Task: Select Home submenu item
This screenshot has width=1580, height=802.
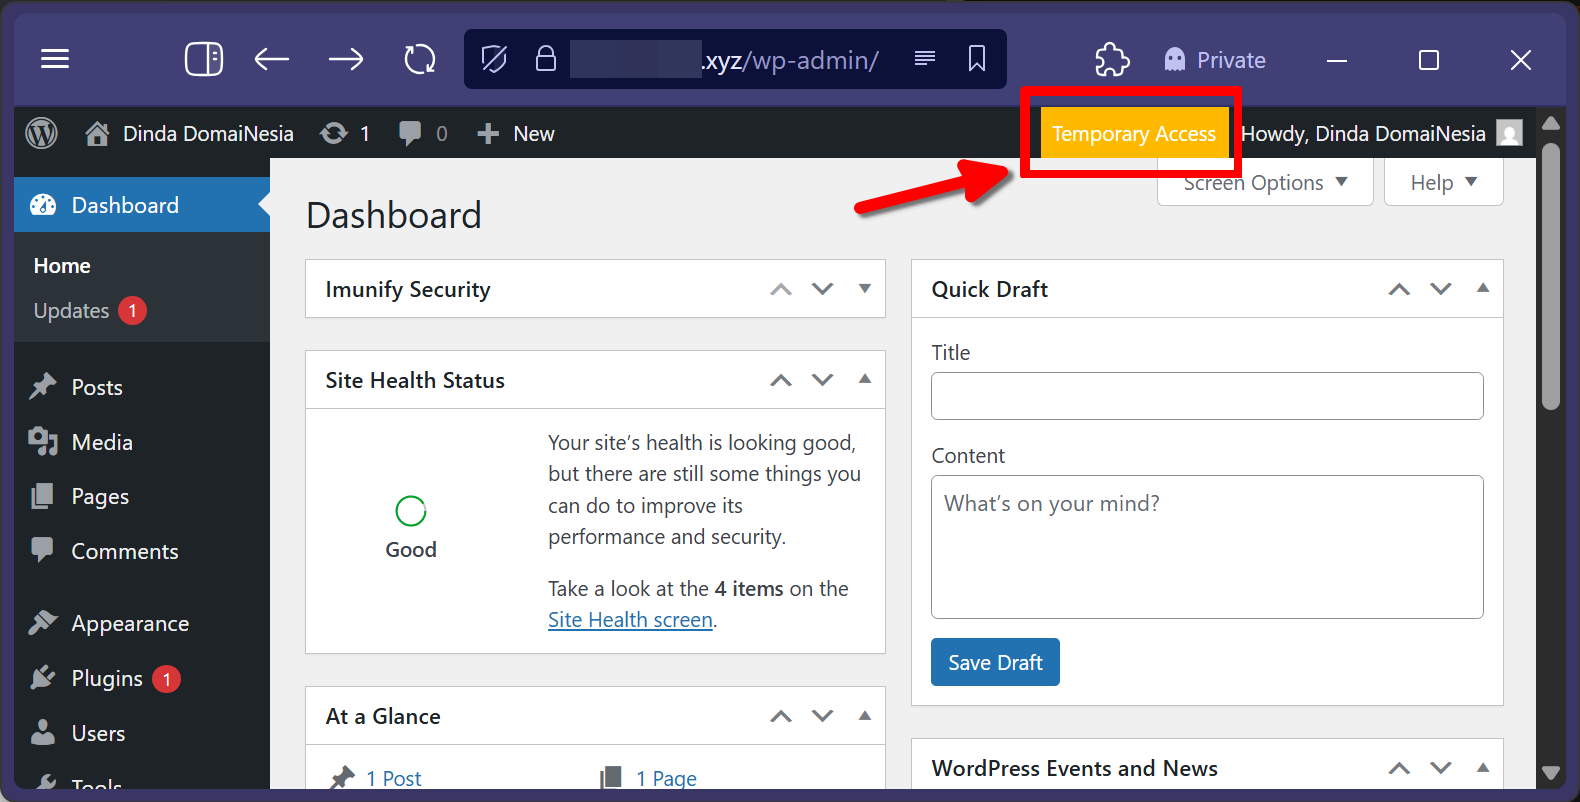Action: tap(62, 266)
